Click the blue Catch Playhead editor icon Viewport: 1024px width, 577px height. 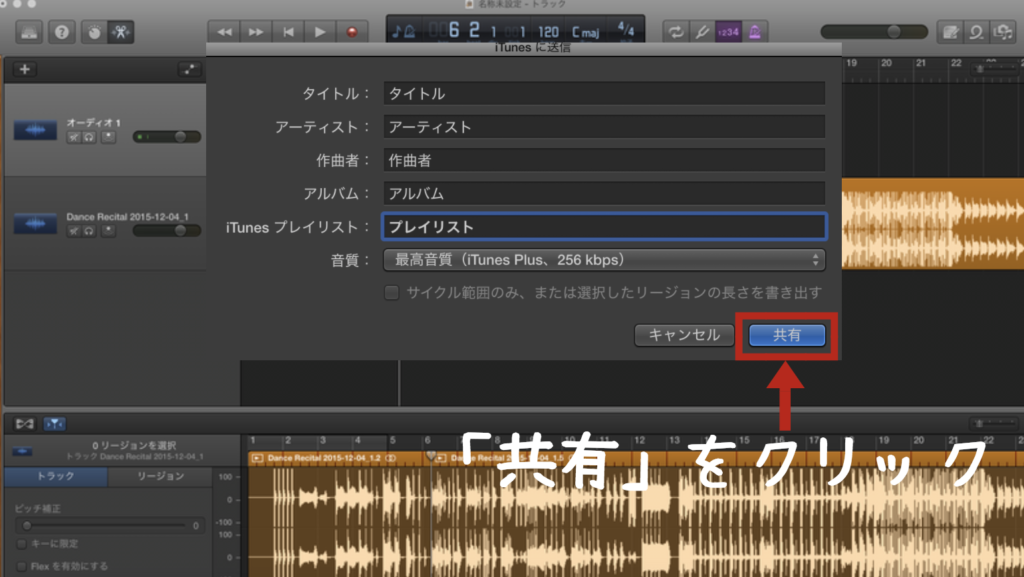coord(54,424)
